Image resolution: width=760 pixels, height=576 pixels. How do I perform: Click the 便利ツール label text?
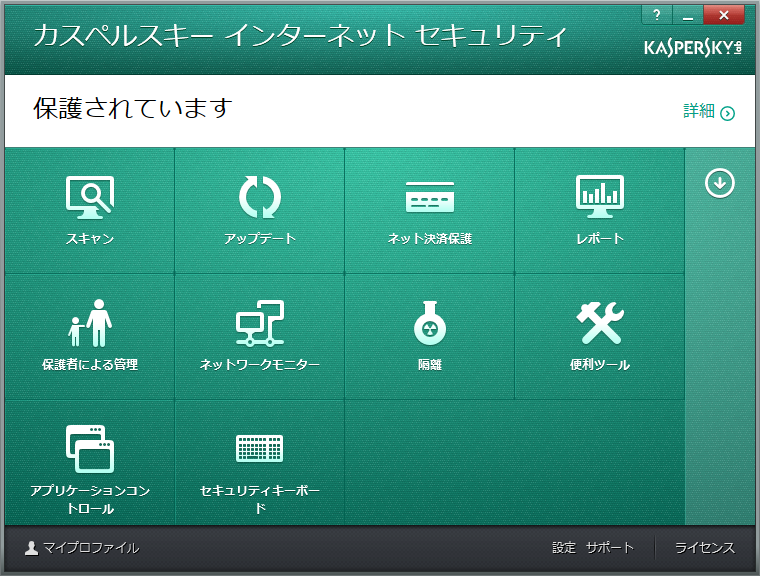pyautogui.click(x=600, y=365)
